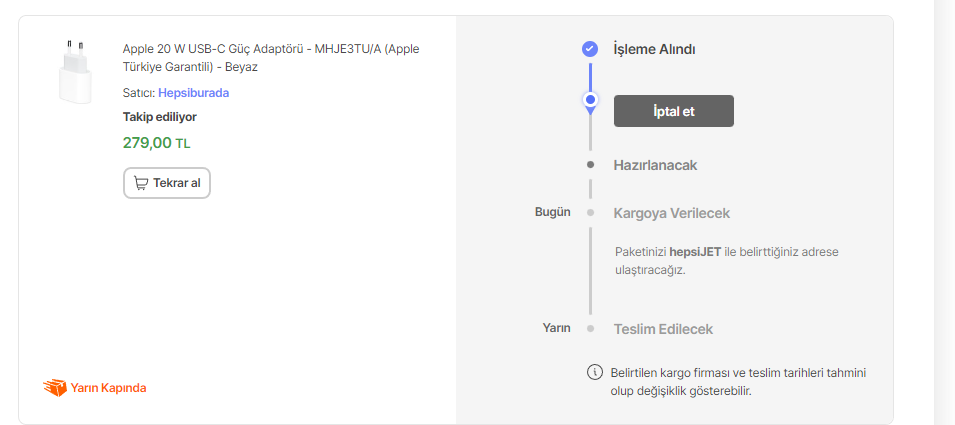Click the info icon next to delivery disclaimer

tap(595, 373)
